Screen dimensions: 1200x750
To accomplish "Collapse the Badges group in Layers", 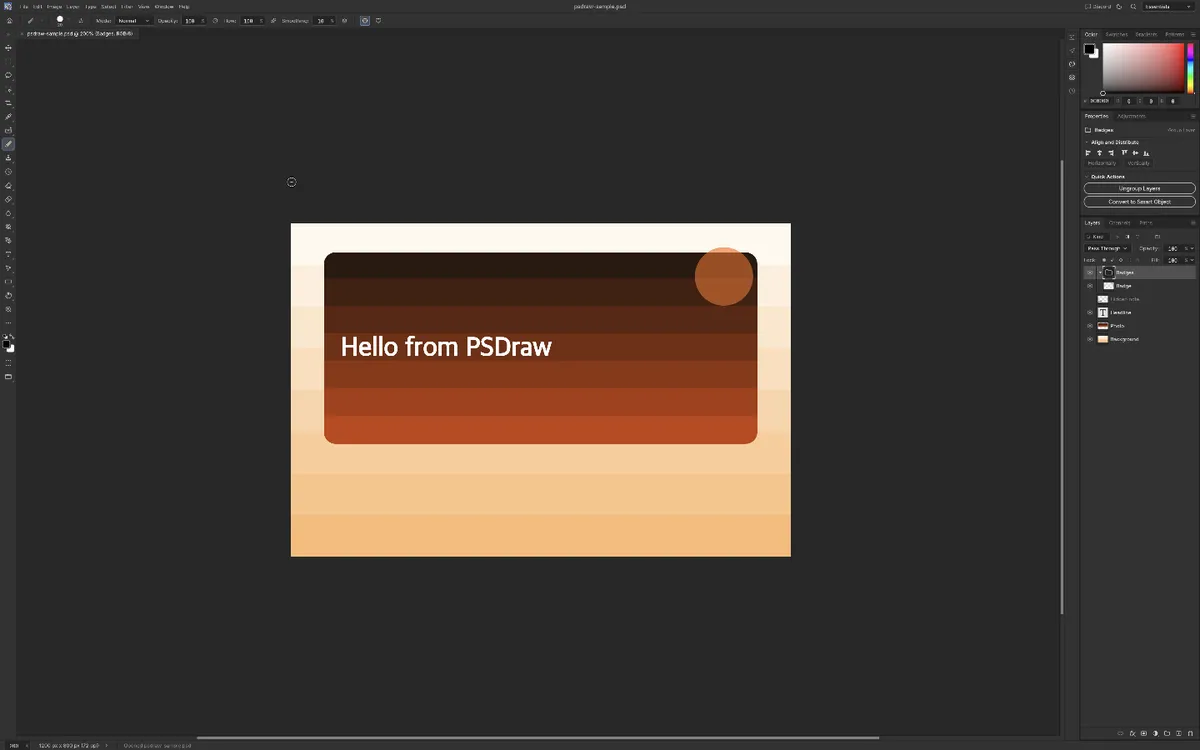I will click(1100, 272).
